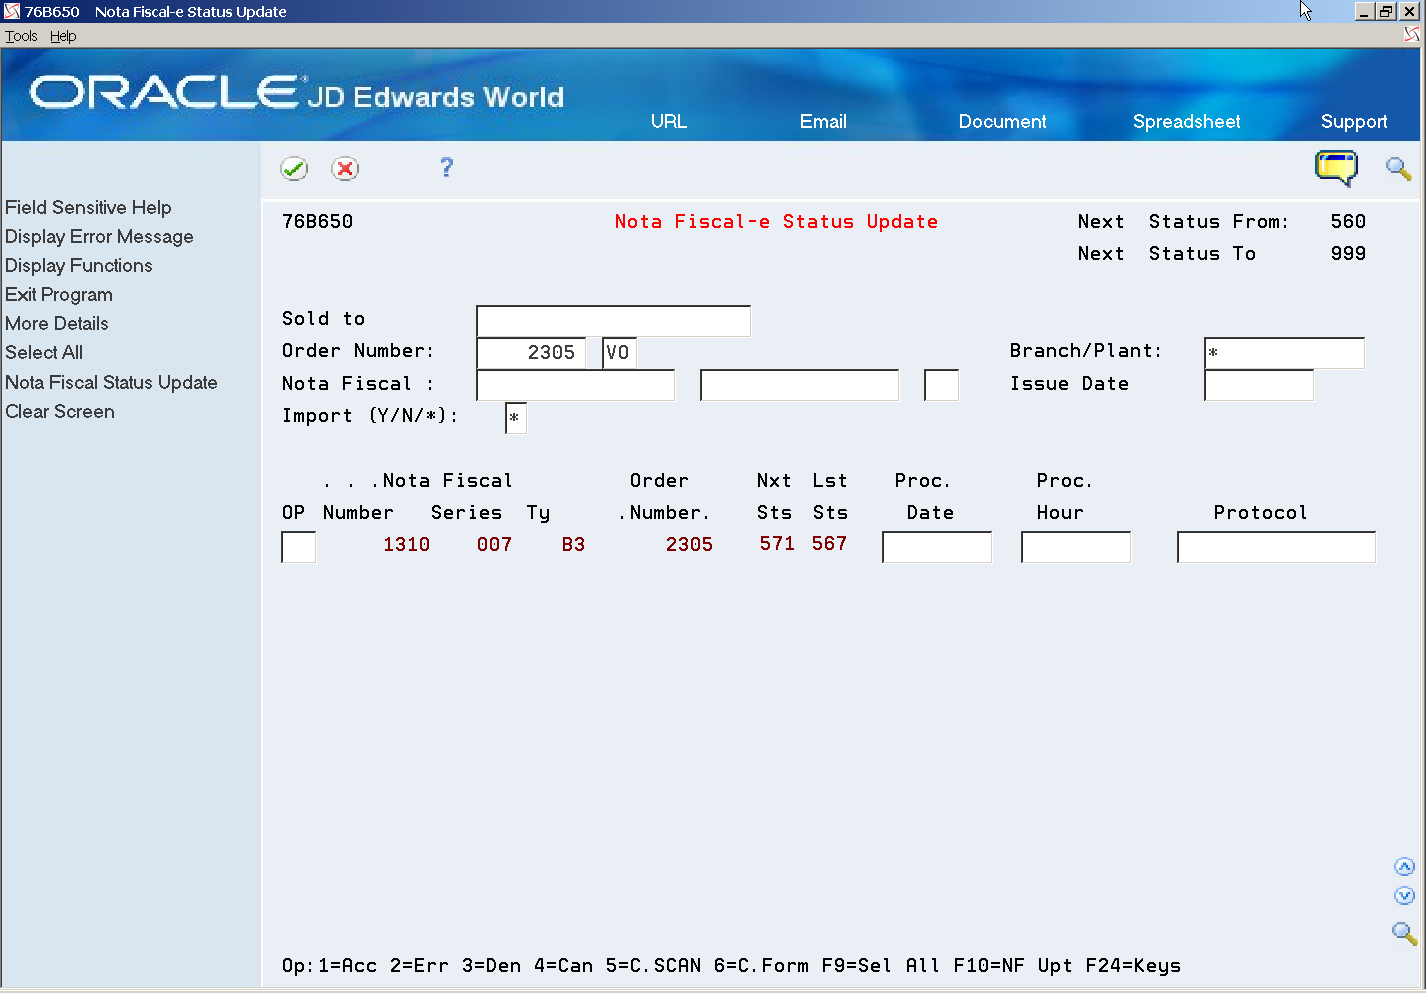The width and height of the screenshot is (1426, 993).
Task: Run Nota Fiscal Status Update
Action: 111,382
